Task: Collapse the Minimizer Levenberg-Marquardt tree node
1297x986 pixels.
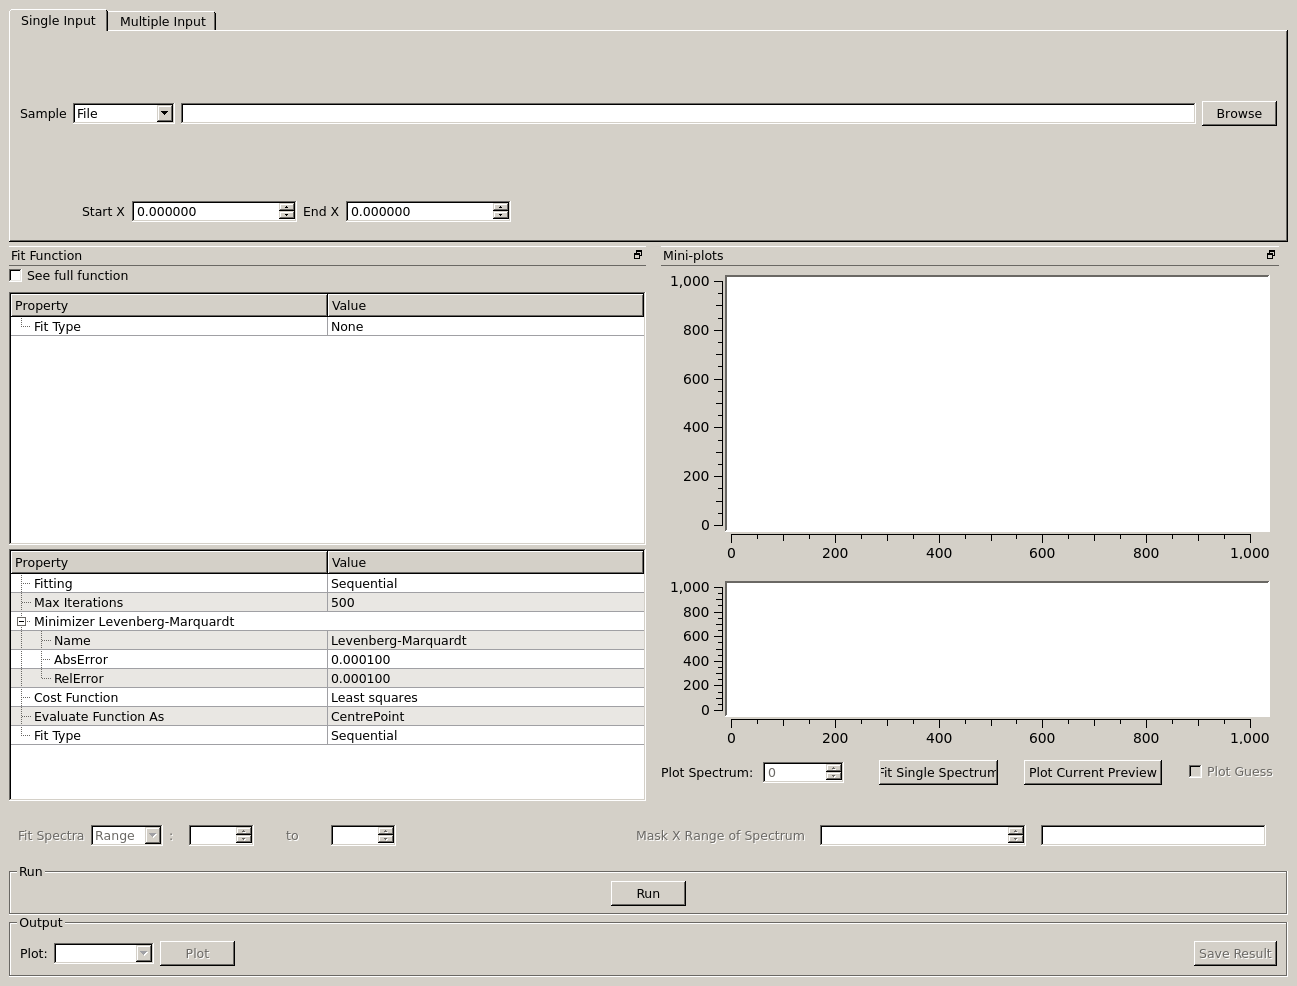Action: 21,622
